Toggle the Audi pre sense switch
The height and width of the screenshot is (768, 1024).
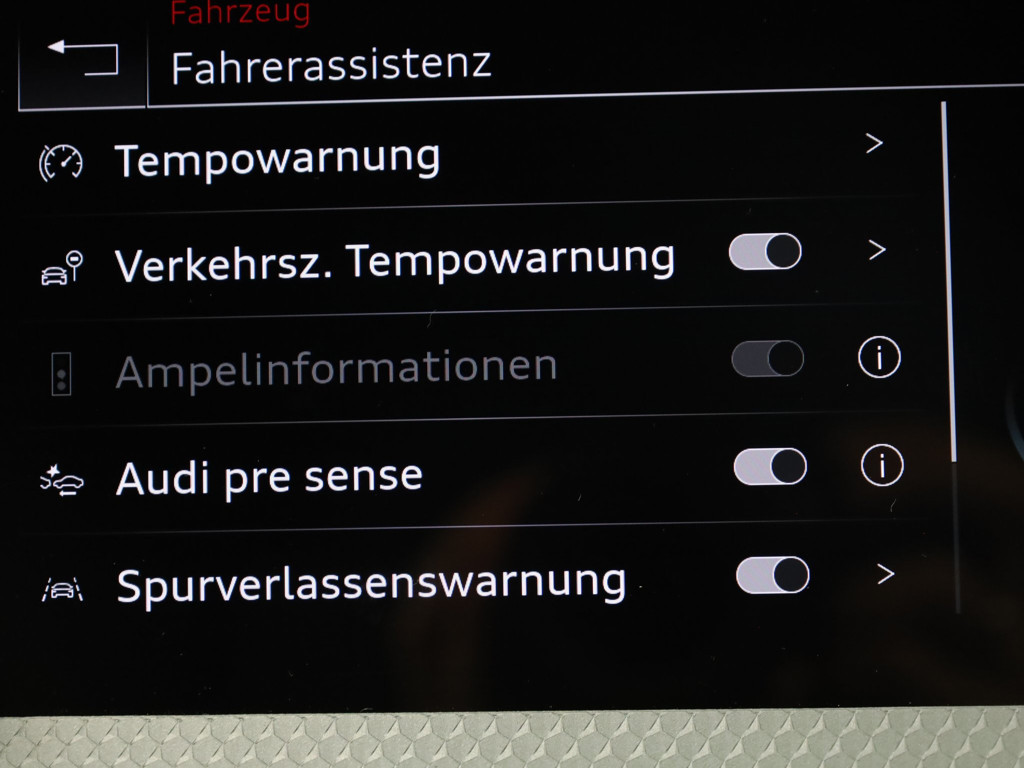pos(770,466)
